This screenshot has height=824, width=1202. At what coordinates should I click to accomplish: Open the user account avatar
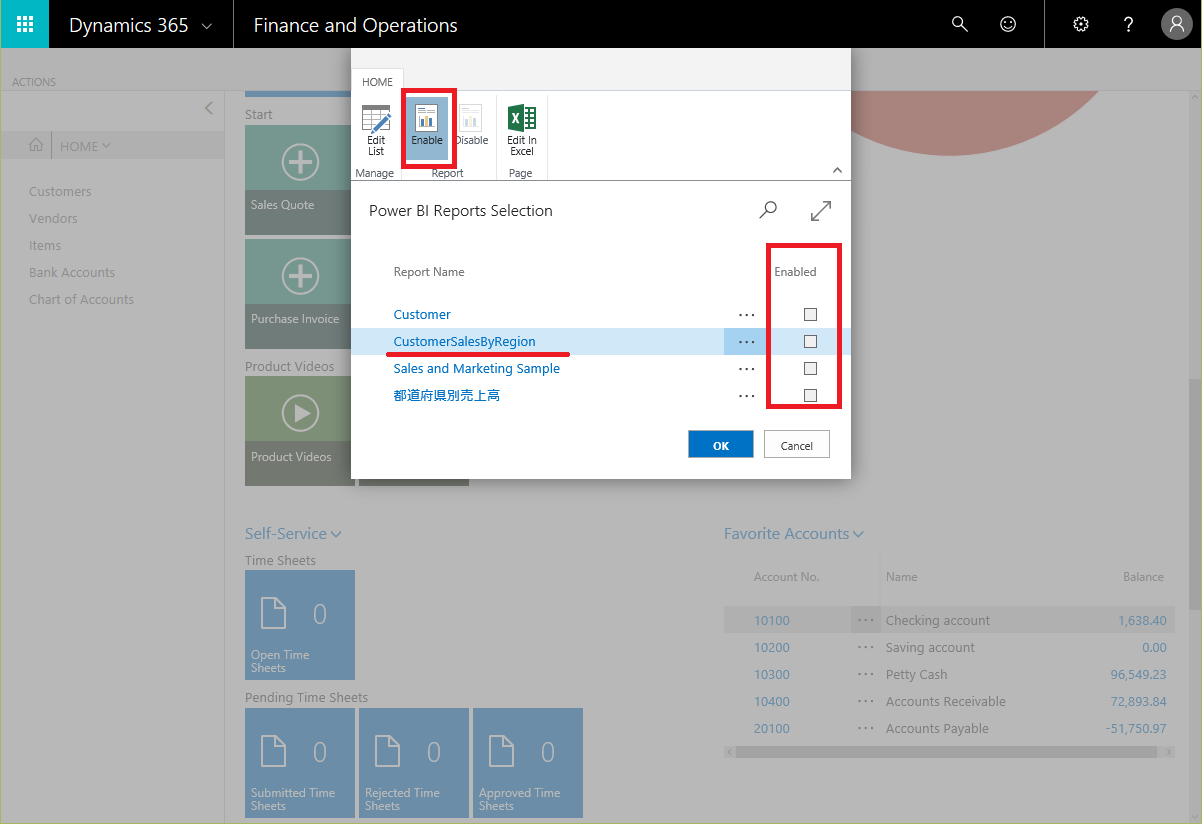click(x=1177, y=24)
